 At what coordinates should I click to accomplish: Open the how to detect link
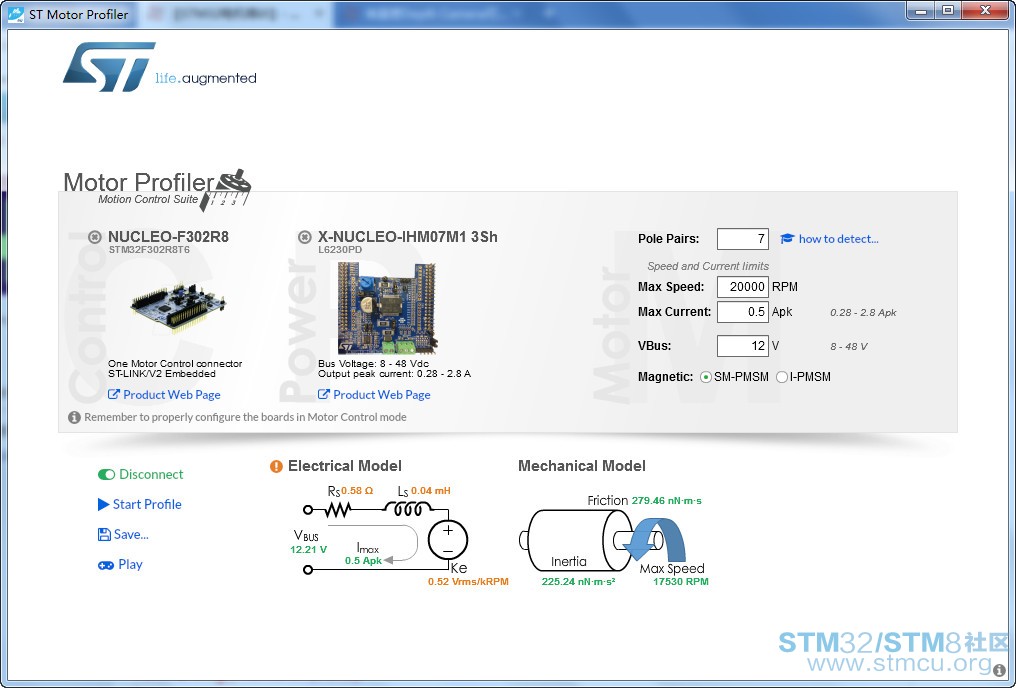click(x=838, y=238)
